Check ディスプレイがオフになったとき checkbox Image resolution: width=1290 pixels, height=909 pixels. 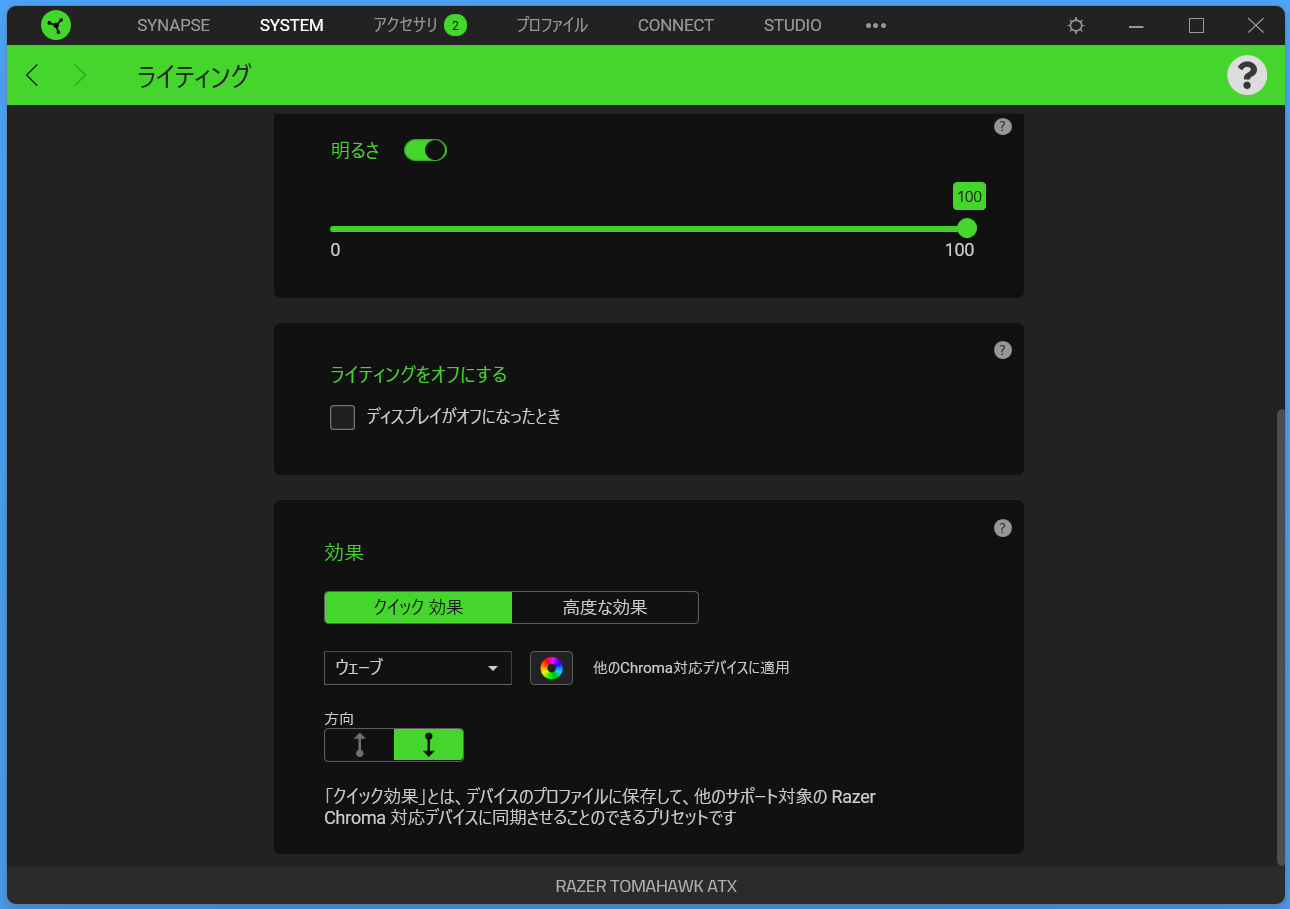[343, 417]
